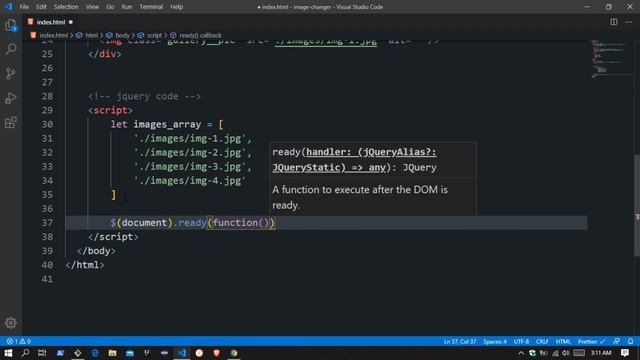Image resolution: width=640 pixels, height=360 pixels.
Task: Open the Windows Start menu
Action: [8, 353]
